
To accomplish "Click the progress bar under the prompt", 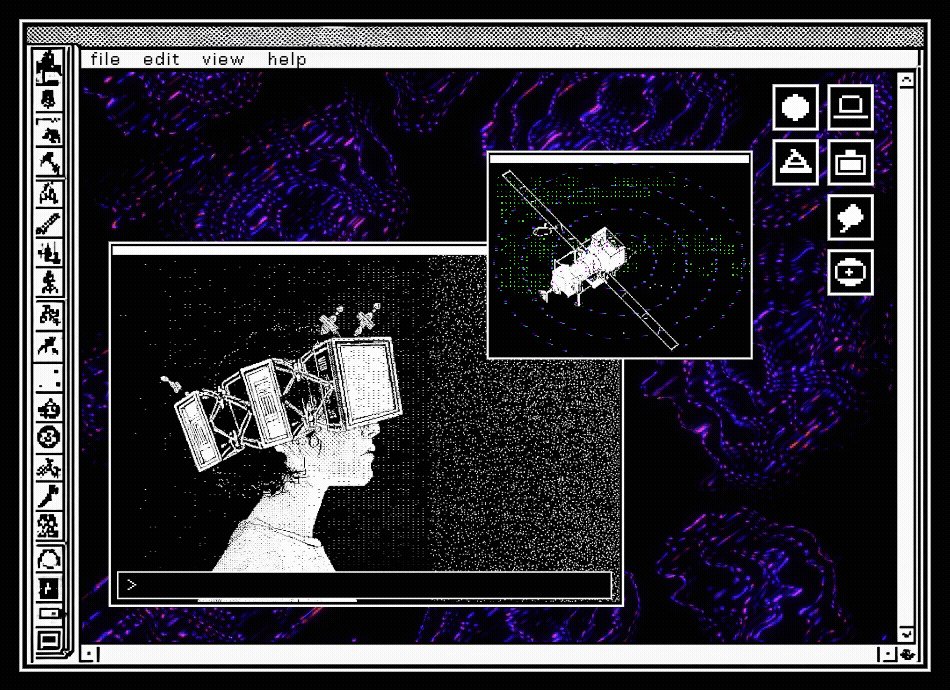I will pos(277,601).
